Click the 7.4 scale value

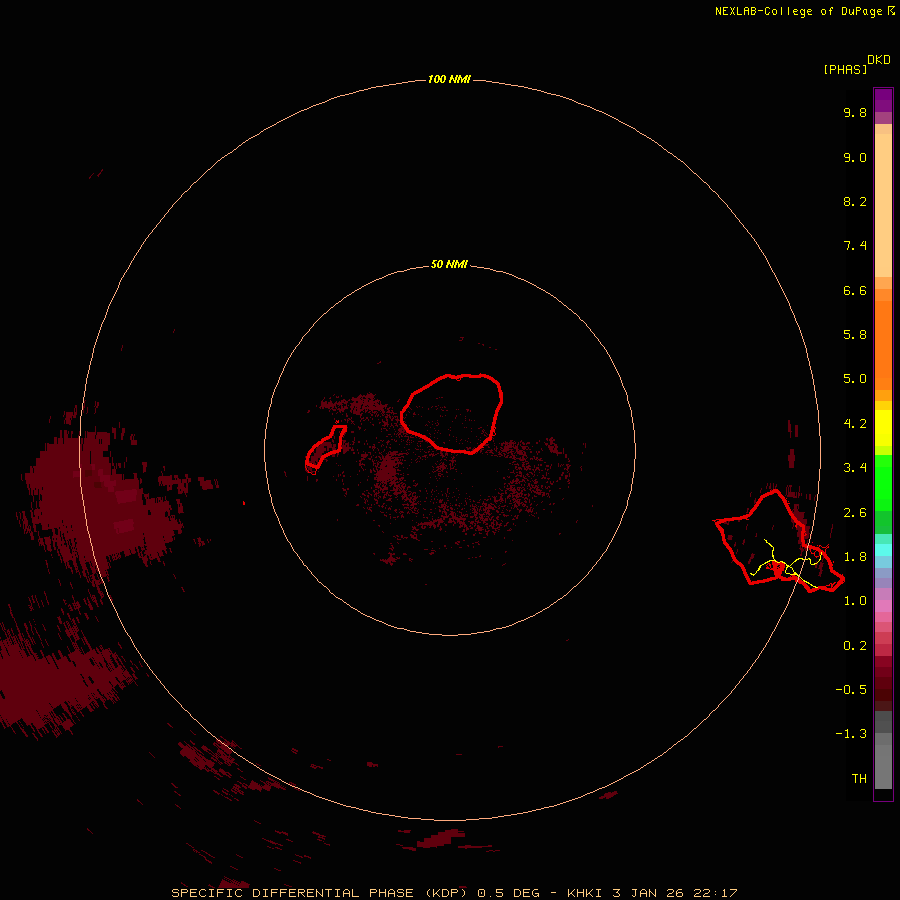pos(855,246)
